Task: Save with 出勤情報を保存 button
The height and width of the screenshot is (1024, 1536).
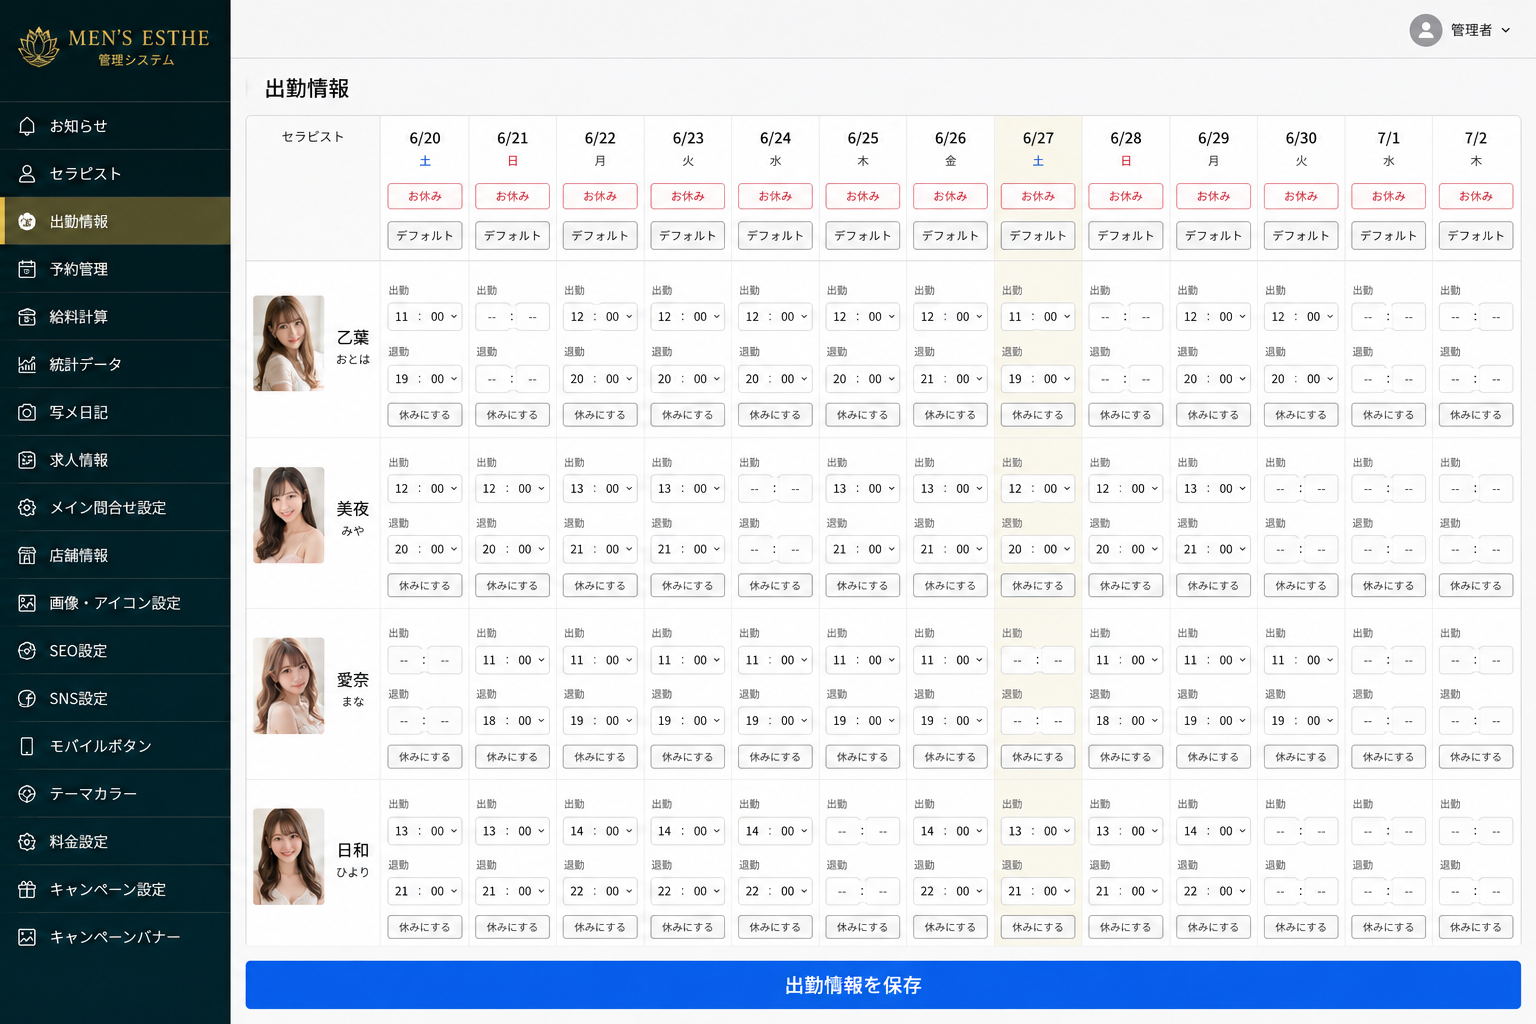Action: (x=883, y=985)
